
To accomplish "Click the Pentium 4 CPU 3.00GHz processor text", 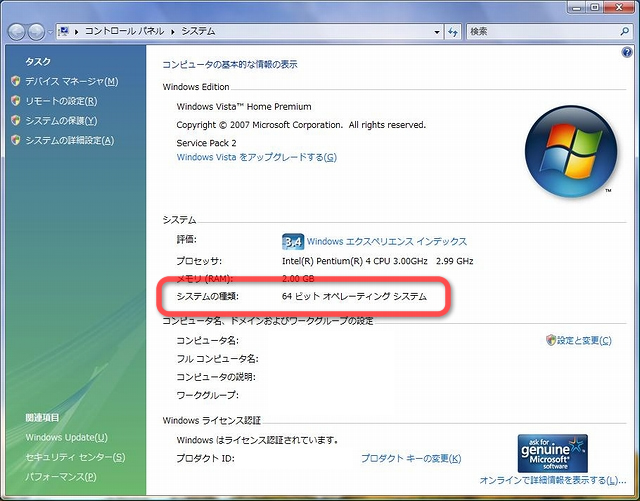I will pos(378,261).
